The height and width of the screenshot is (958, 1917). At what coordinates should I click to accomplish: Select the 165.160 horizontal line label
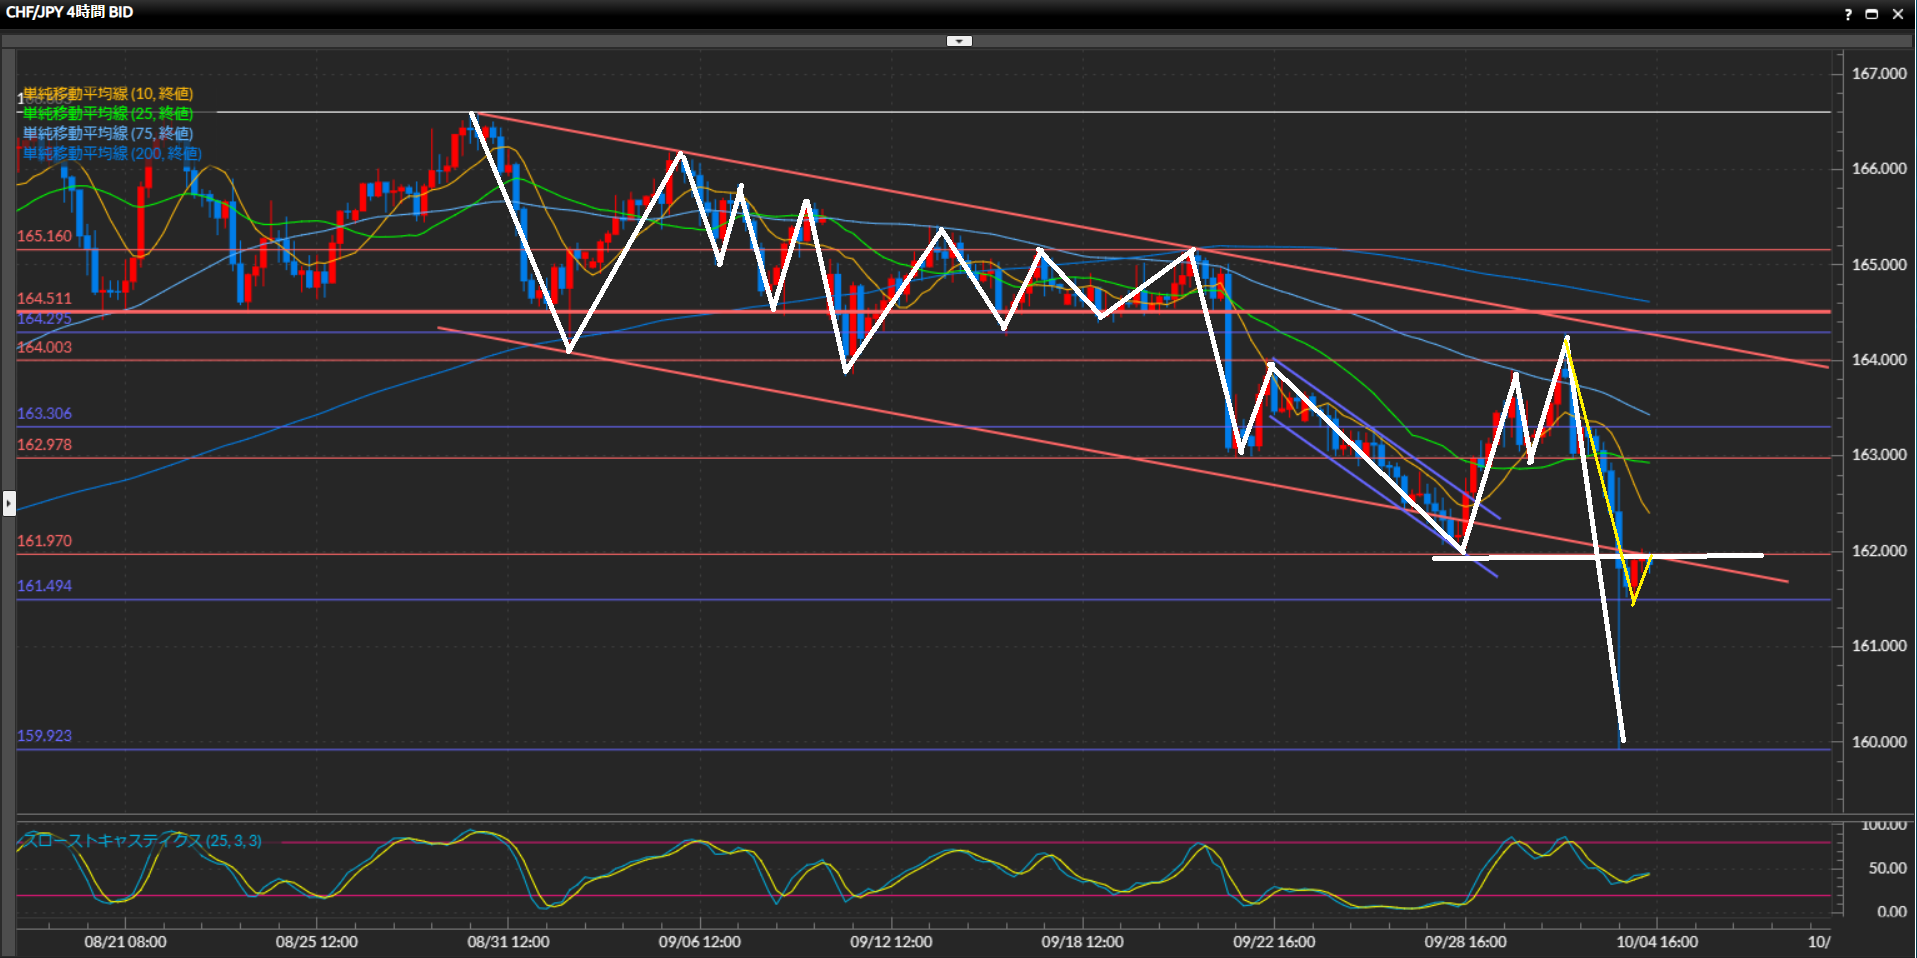pyautogui.click(x=44, y=237)
